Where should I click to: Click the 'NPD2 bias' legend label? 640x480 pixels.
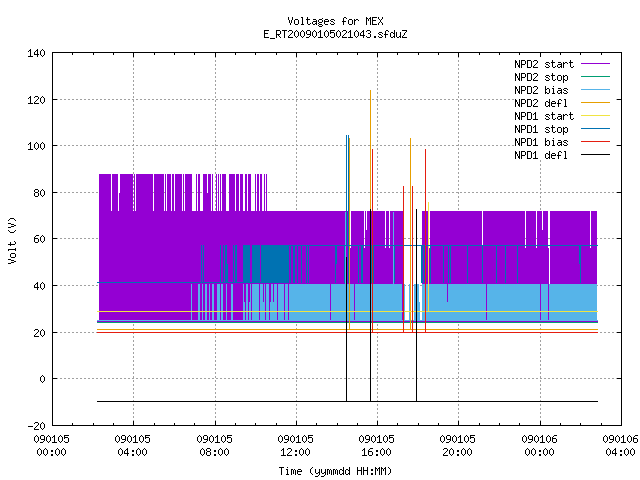[x=541, y=90]
